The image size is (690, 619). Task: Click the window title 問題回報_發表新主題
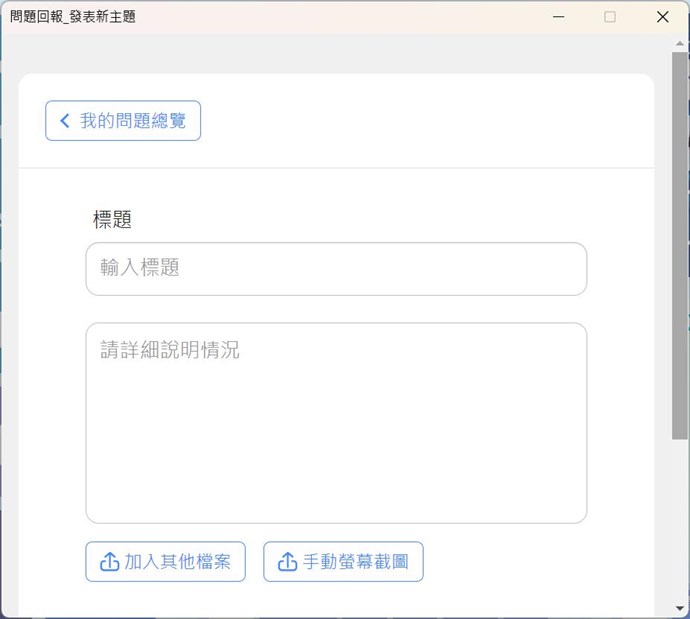72,17
